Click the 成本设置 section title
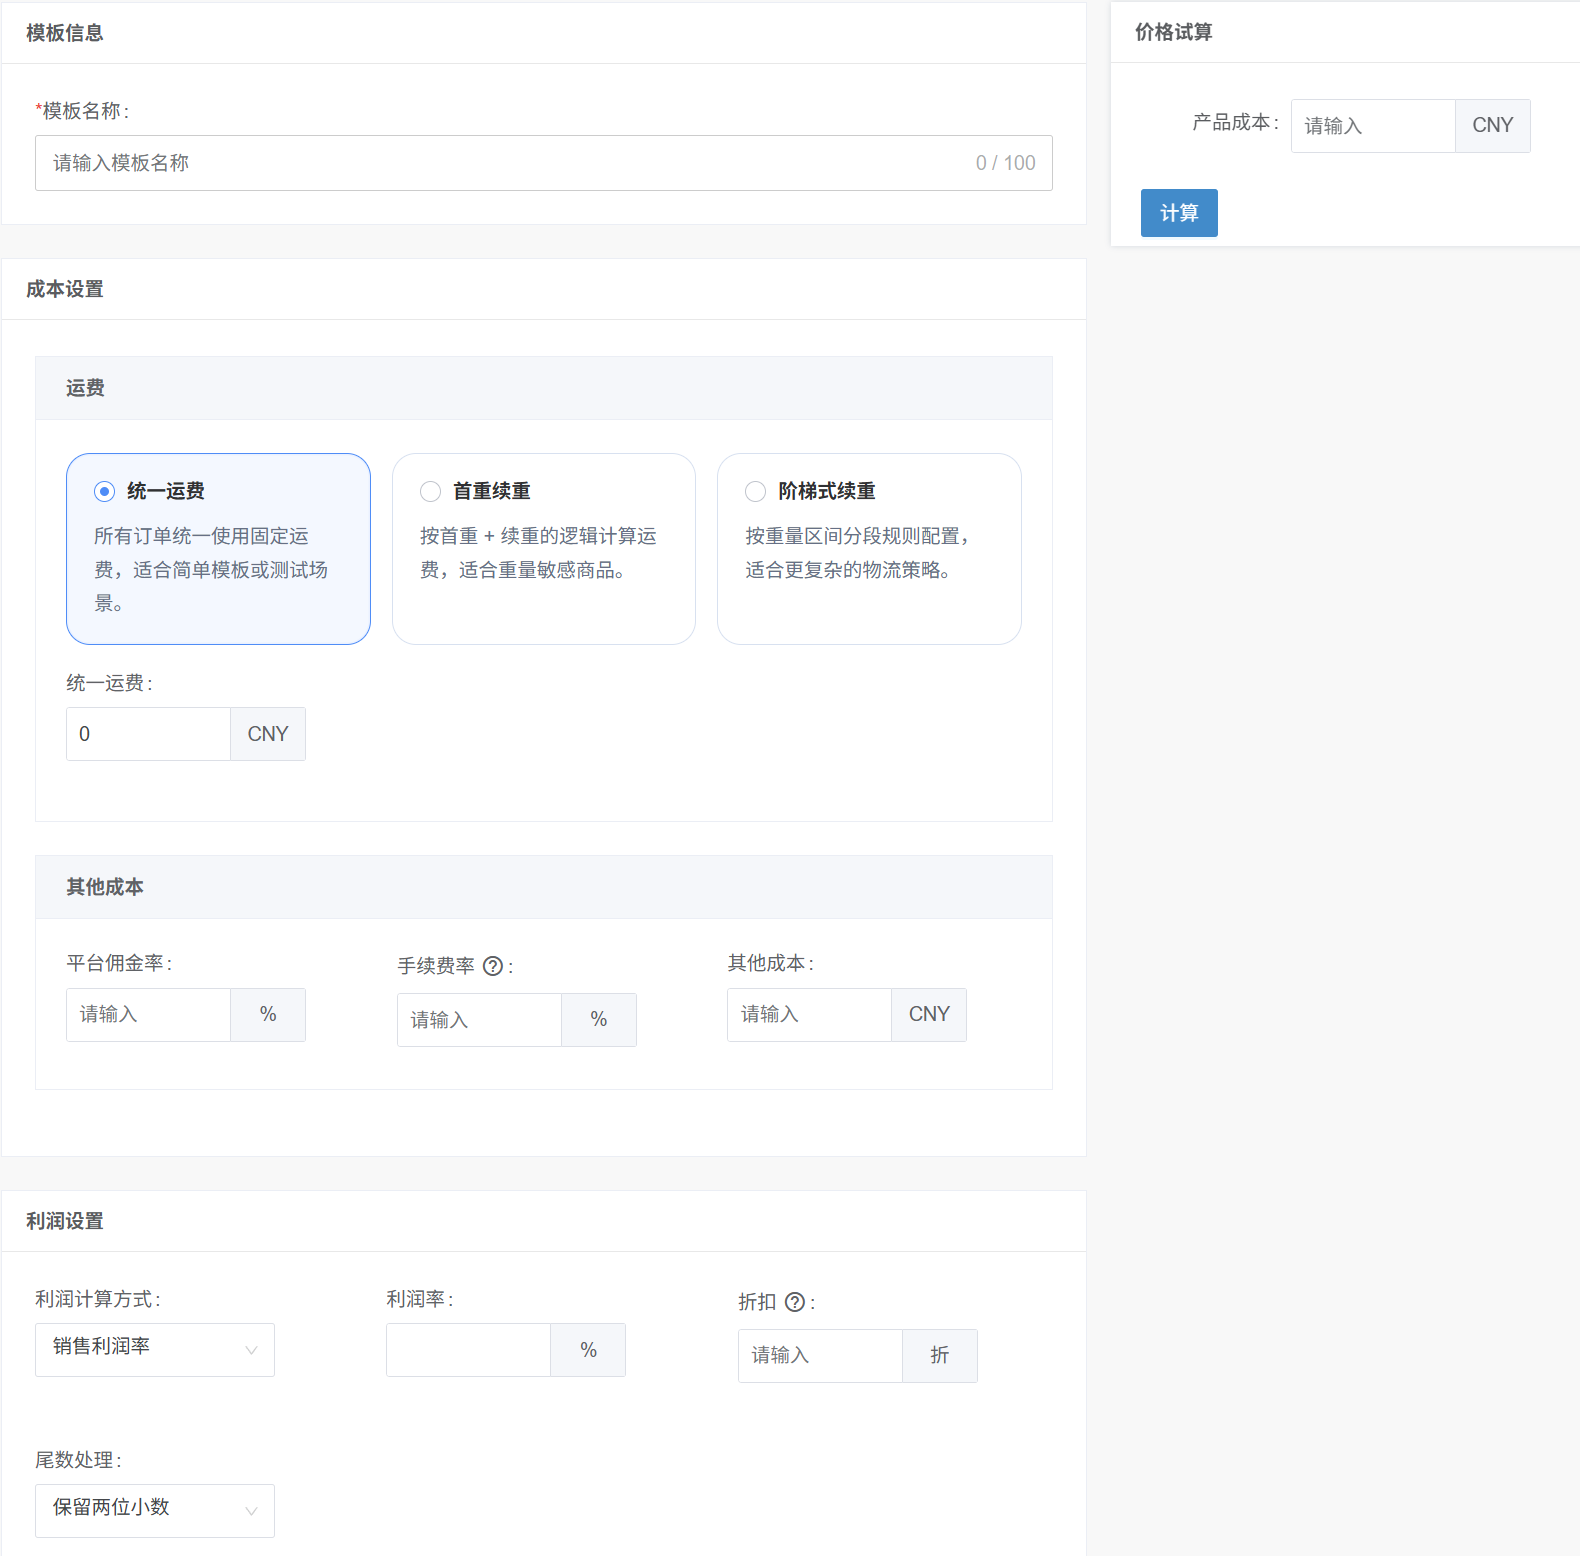 (65, 289)
